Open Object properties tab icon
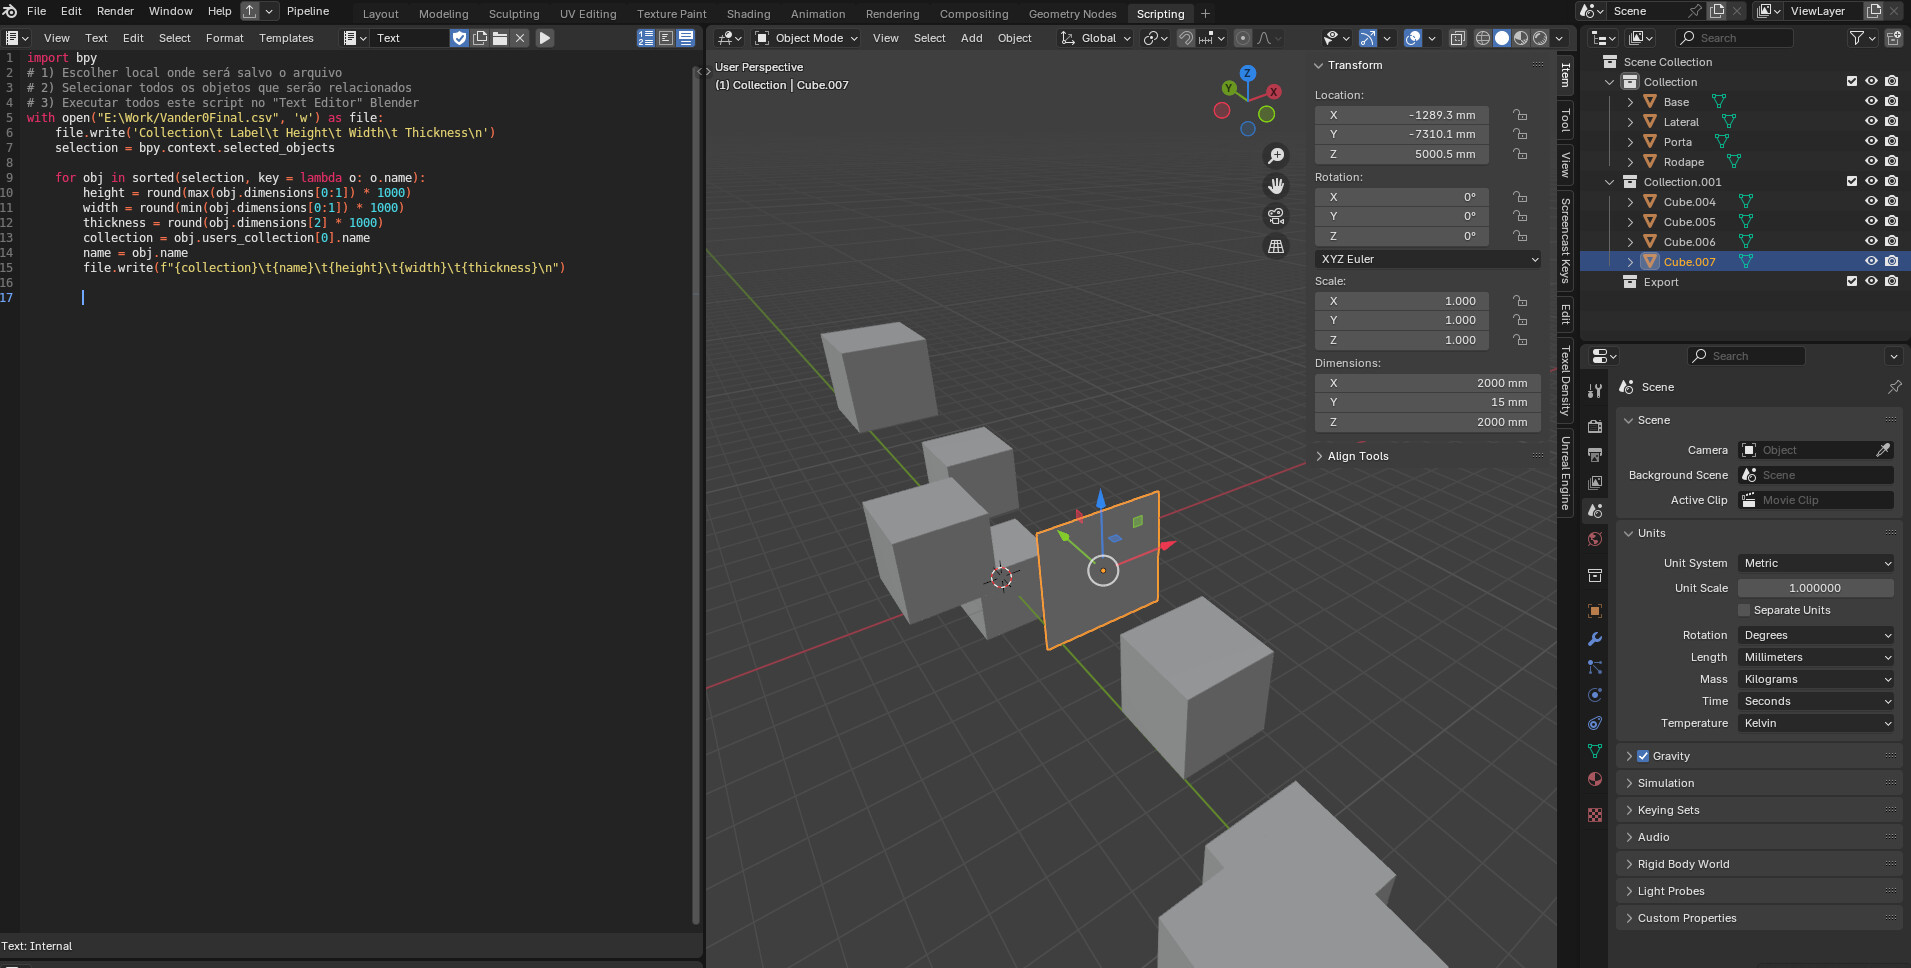 point(1595,611)
